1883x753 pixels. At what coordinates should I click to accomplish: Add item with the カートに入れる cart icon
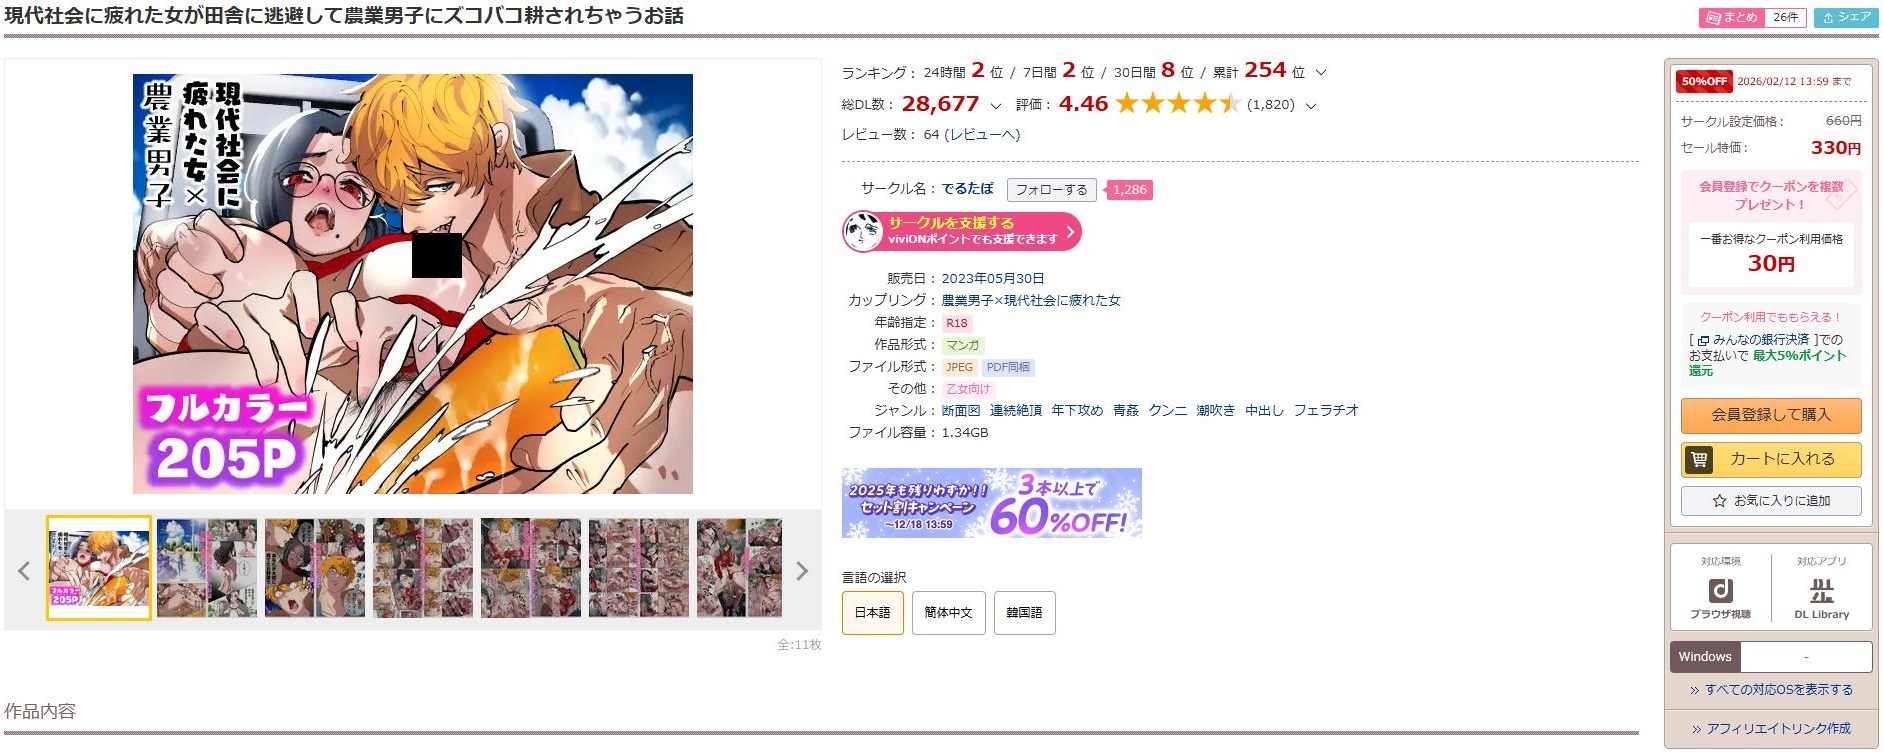point(1699,459)
